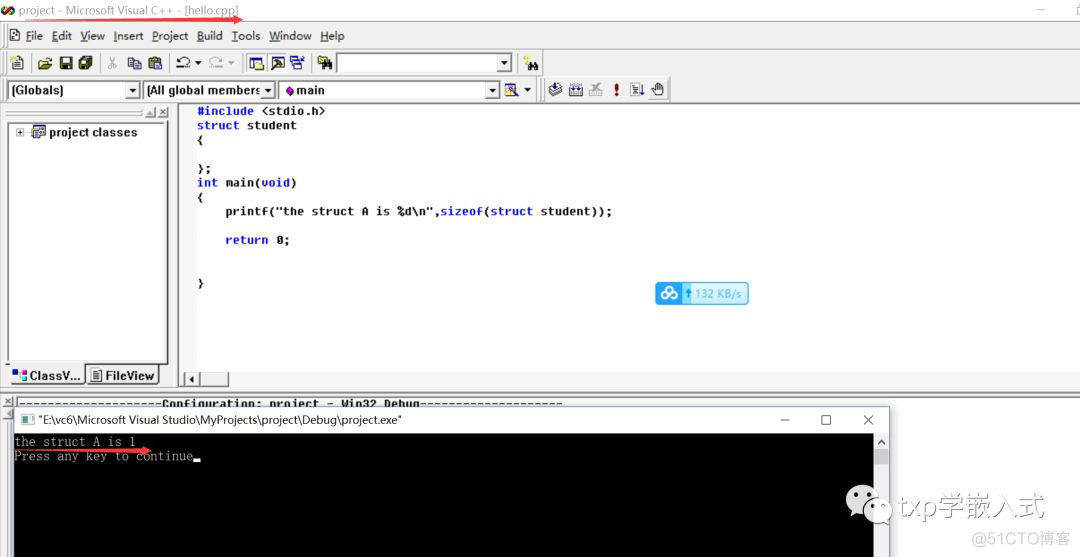Maximize the project.exe console window
The width and height of the screenshot is (1080, 557).
click(x=826, y=420)
